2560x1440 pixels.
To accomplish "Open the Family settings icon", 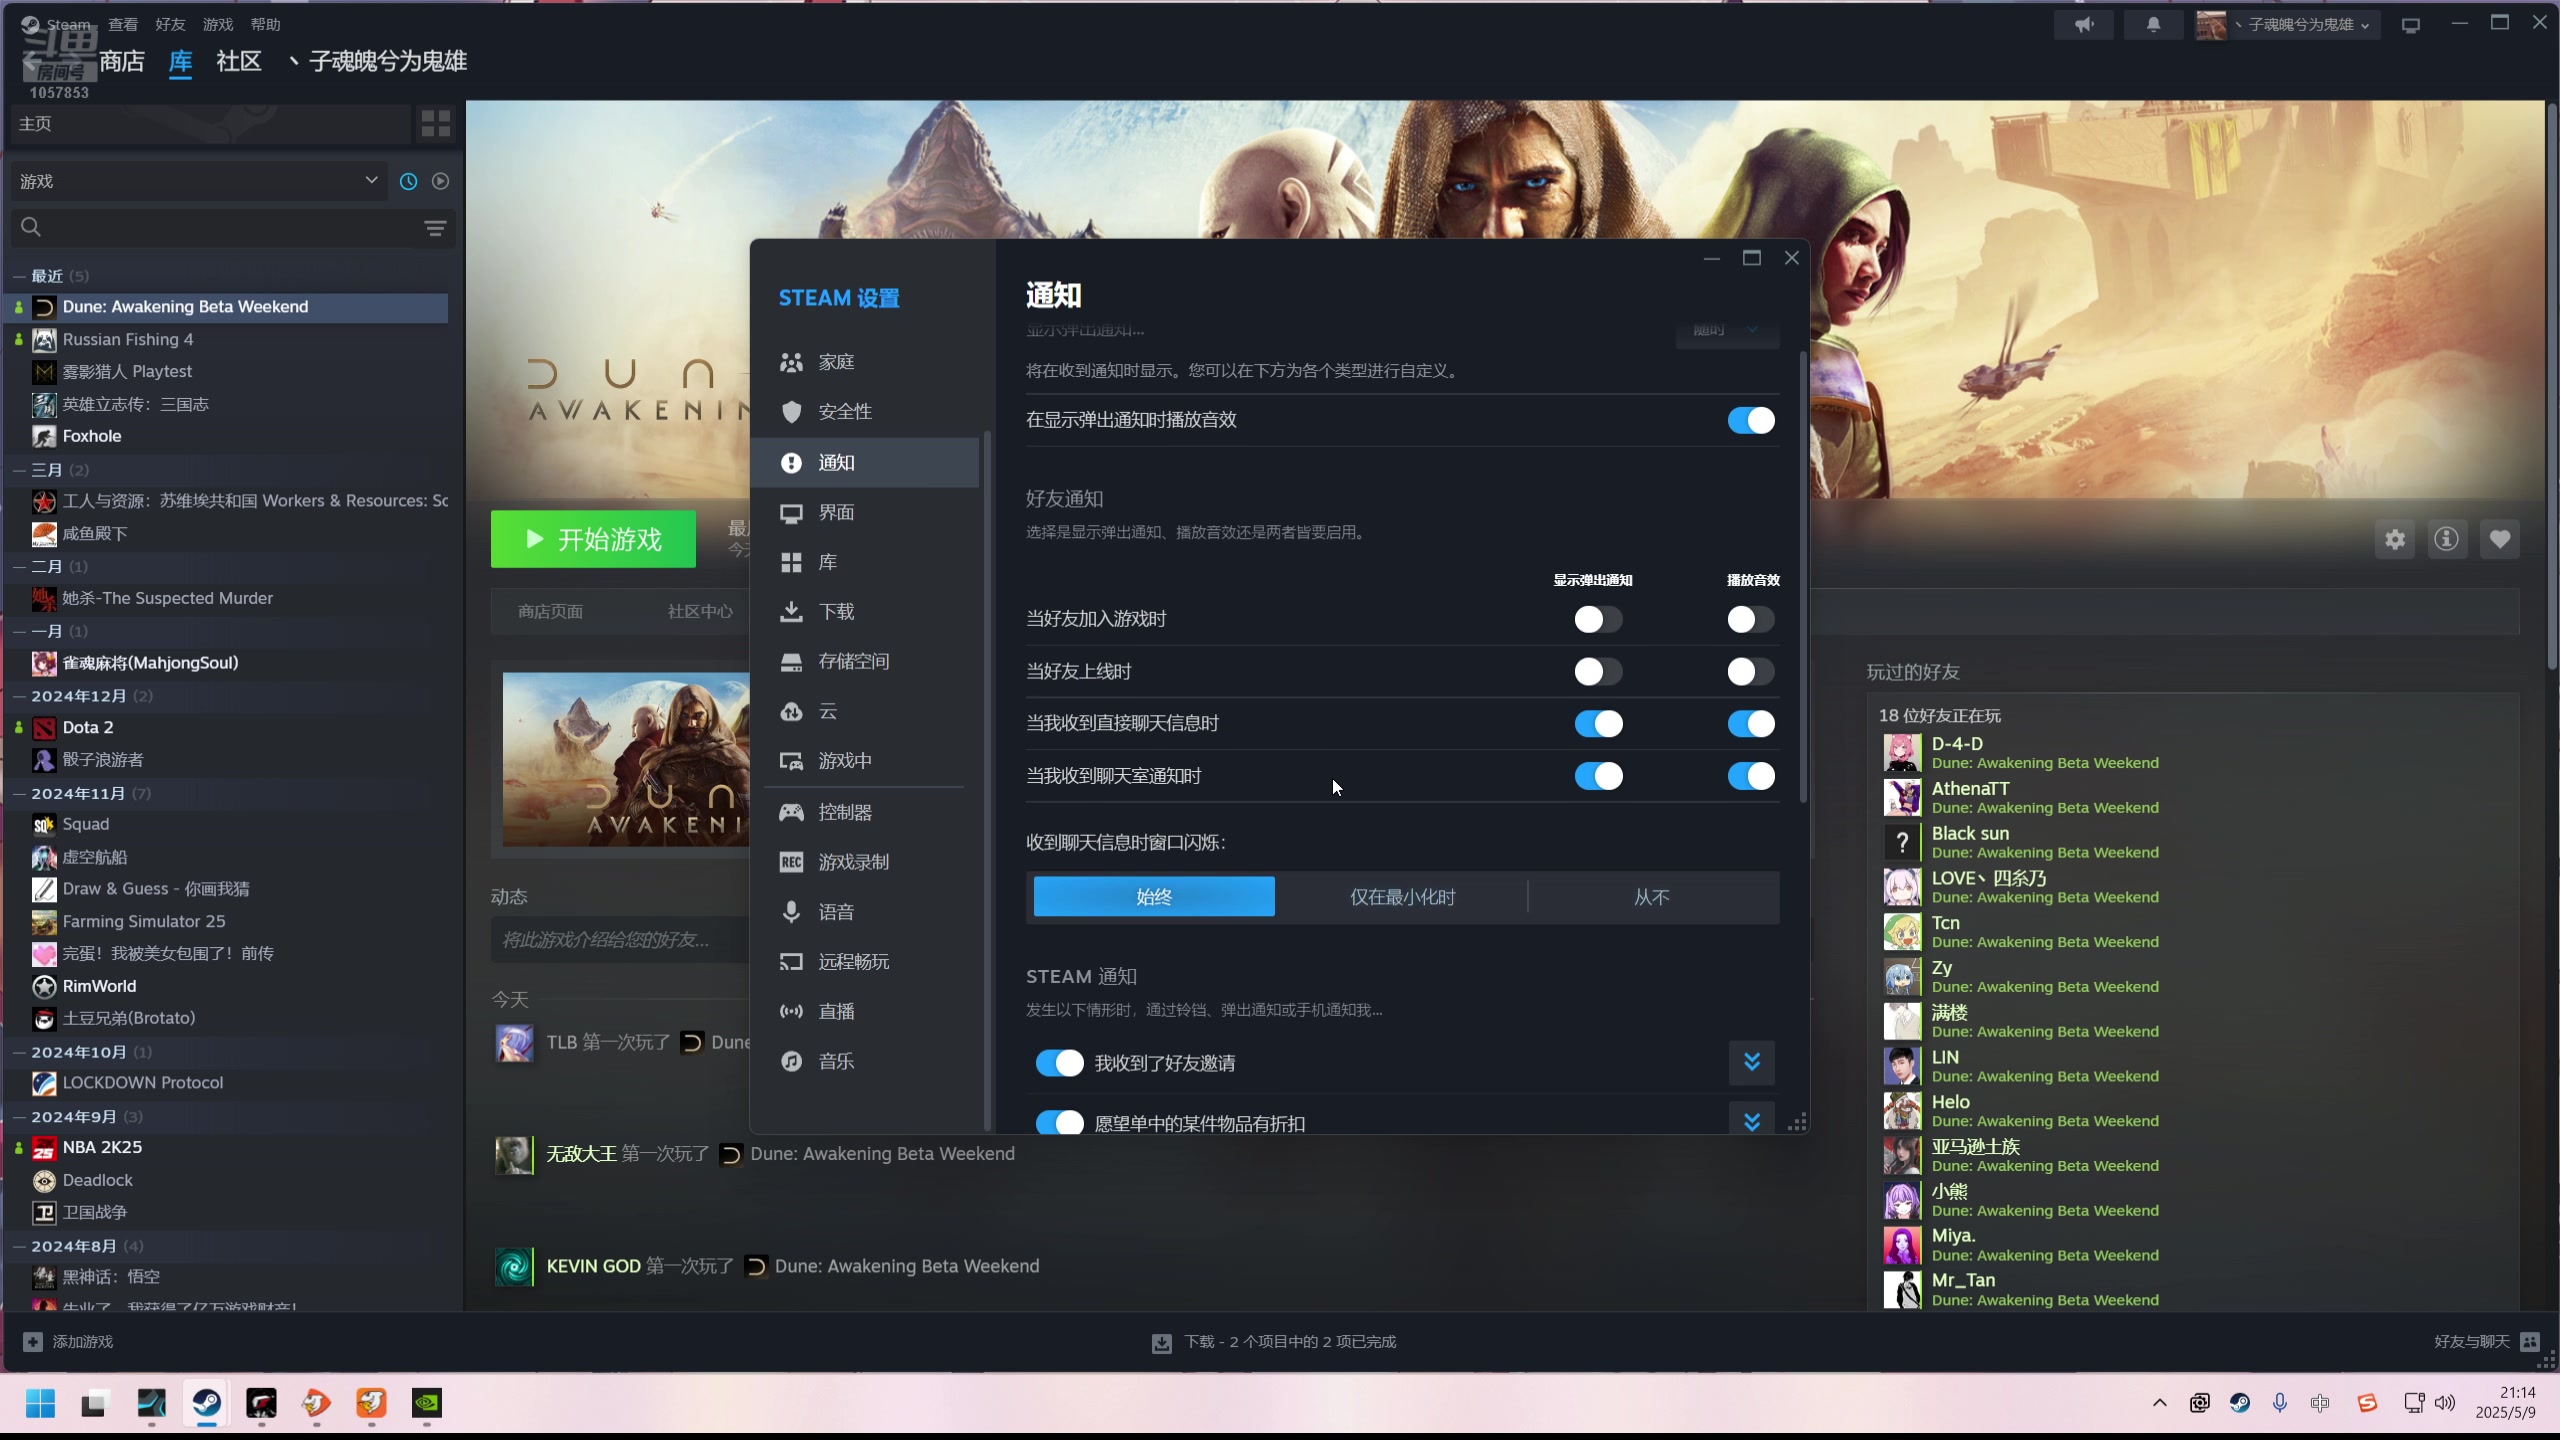I will point(791,362).
